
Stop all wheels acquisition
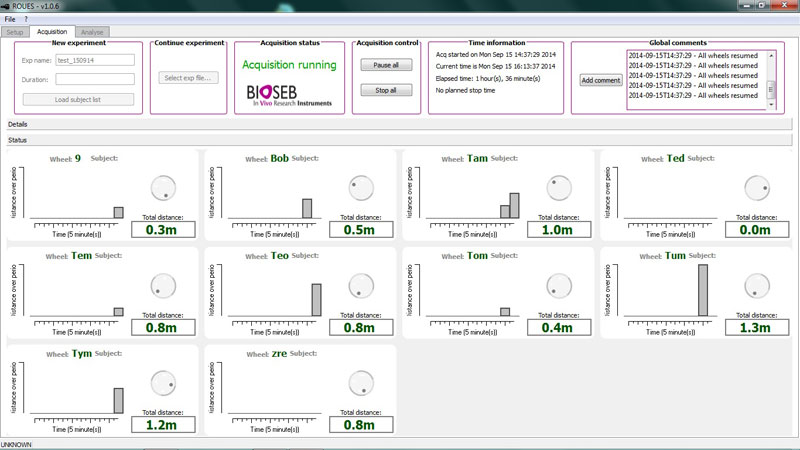click(x=386, y=90)
